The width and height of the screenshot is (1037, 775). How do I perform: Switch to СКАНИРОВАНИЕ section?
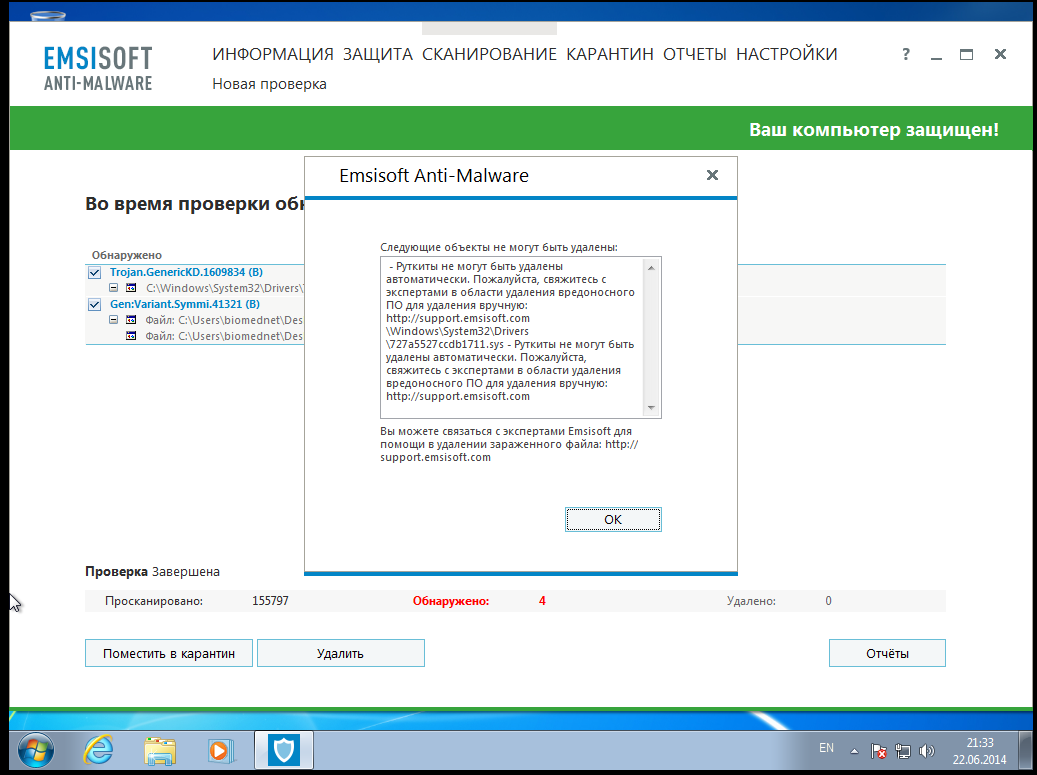click(x=489, y=54)
